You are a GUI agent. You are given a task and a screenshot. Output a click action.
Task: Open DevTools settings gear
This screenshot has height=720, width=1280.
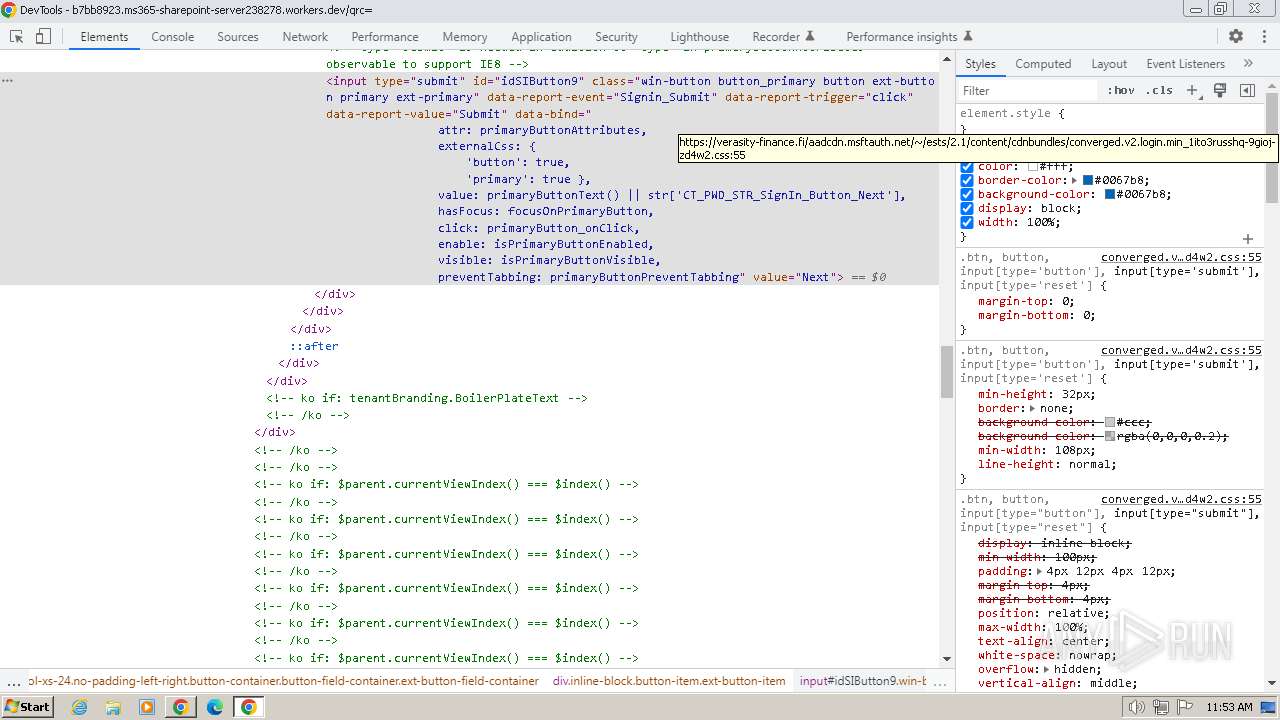point(1236,36)
